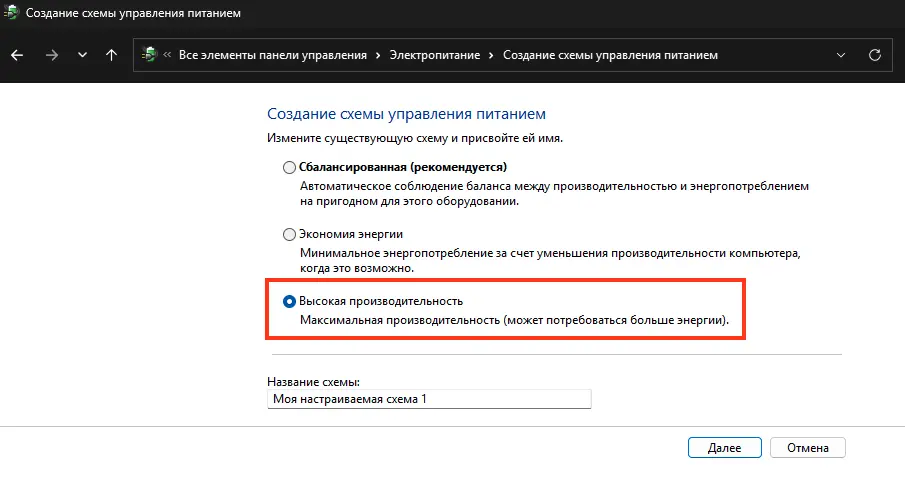The image size is (905, 483).
Task: Click the "Название схемы" text field
Action: [430, 399]
